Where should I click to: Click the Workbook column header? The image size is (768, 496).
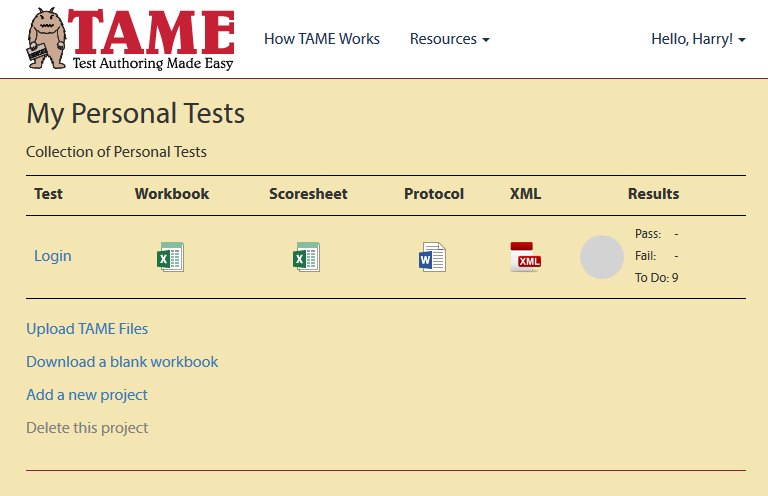(172, 194)
